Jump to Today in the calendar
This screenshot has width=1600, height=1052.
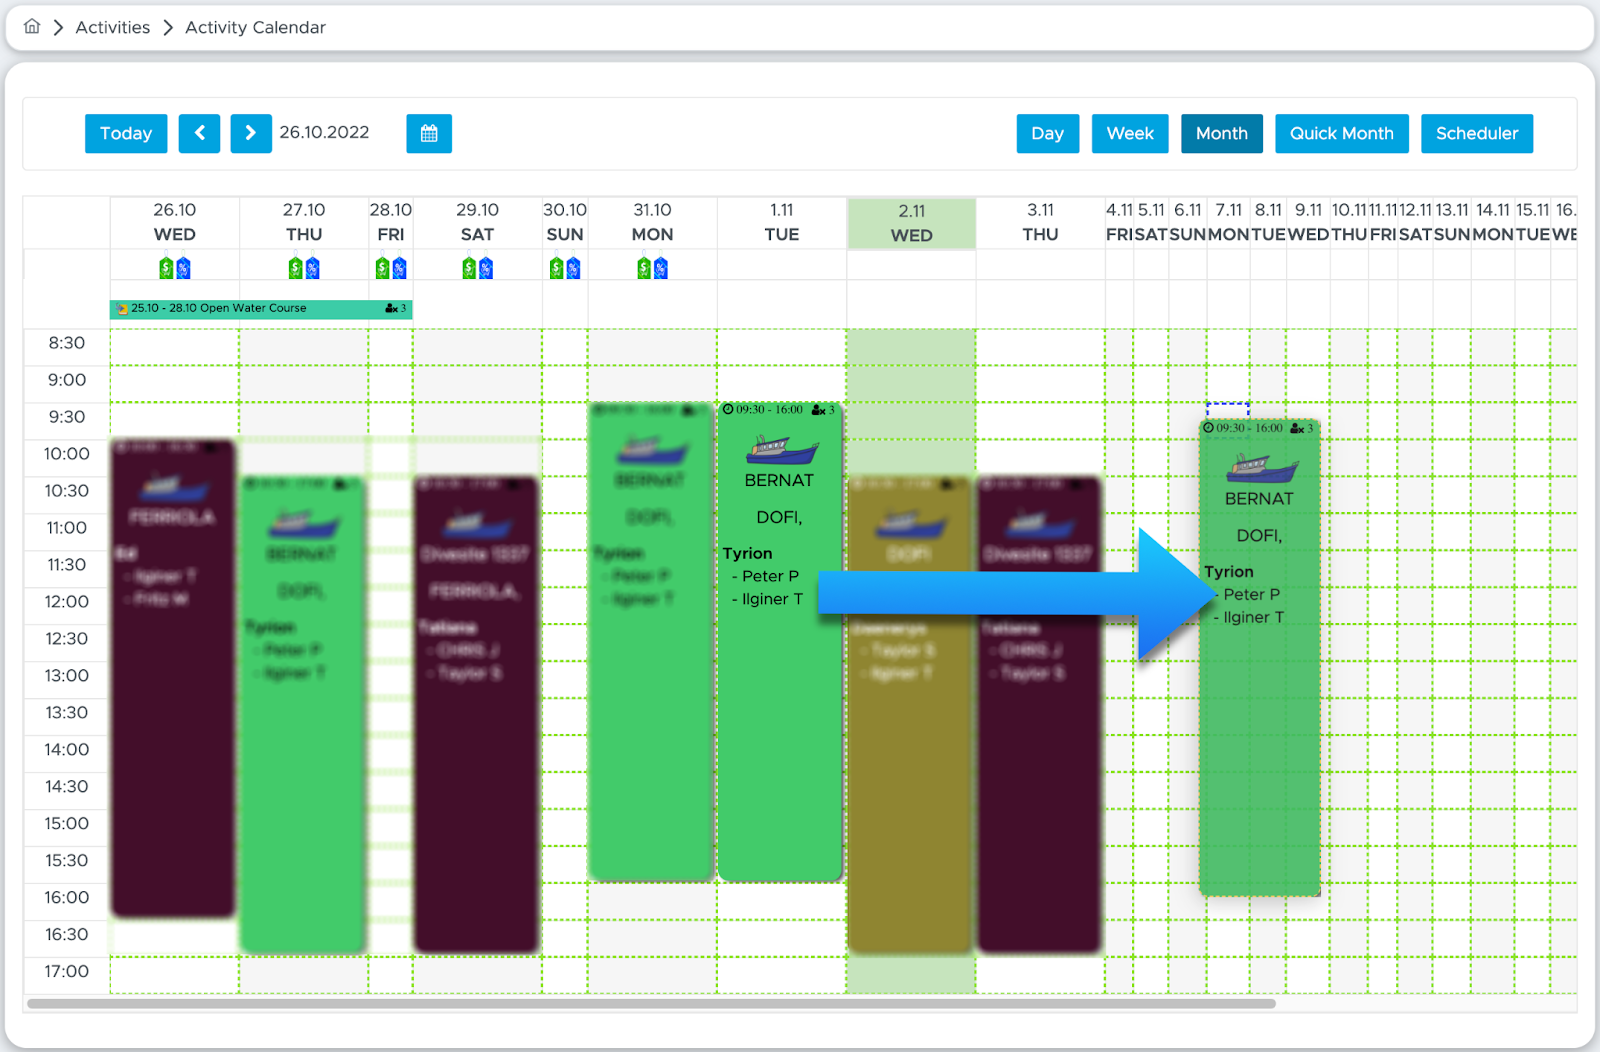pos(126,133)
